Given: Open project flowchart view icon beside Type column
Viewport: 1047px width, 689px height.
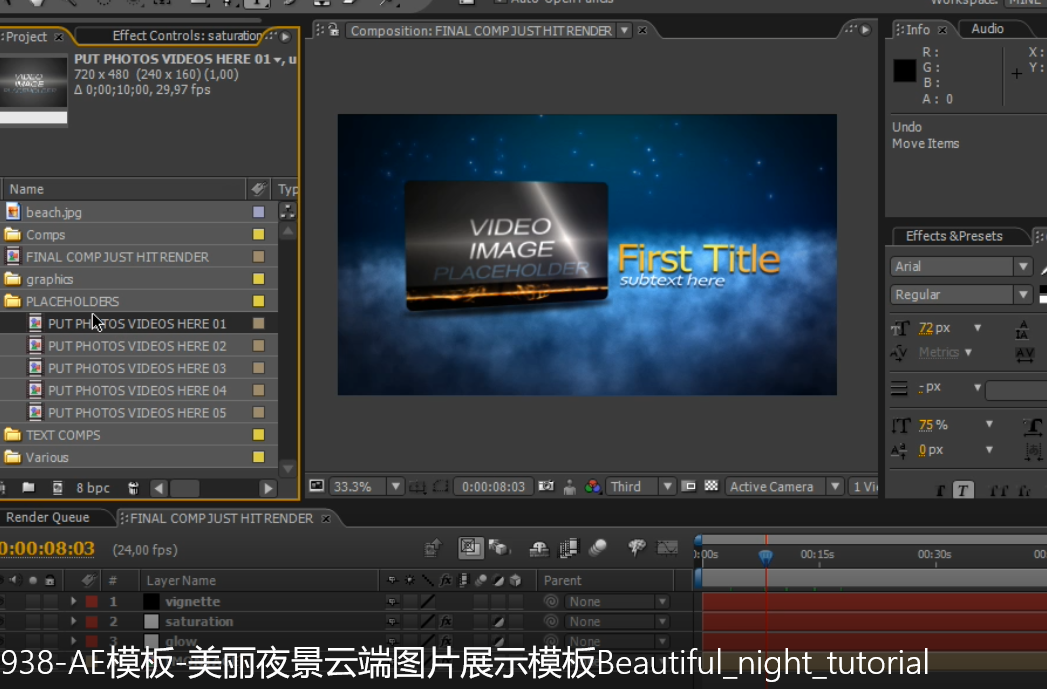Looking at the screenshot, I should (287, 212).
